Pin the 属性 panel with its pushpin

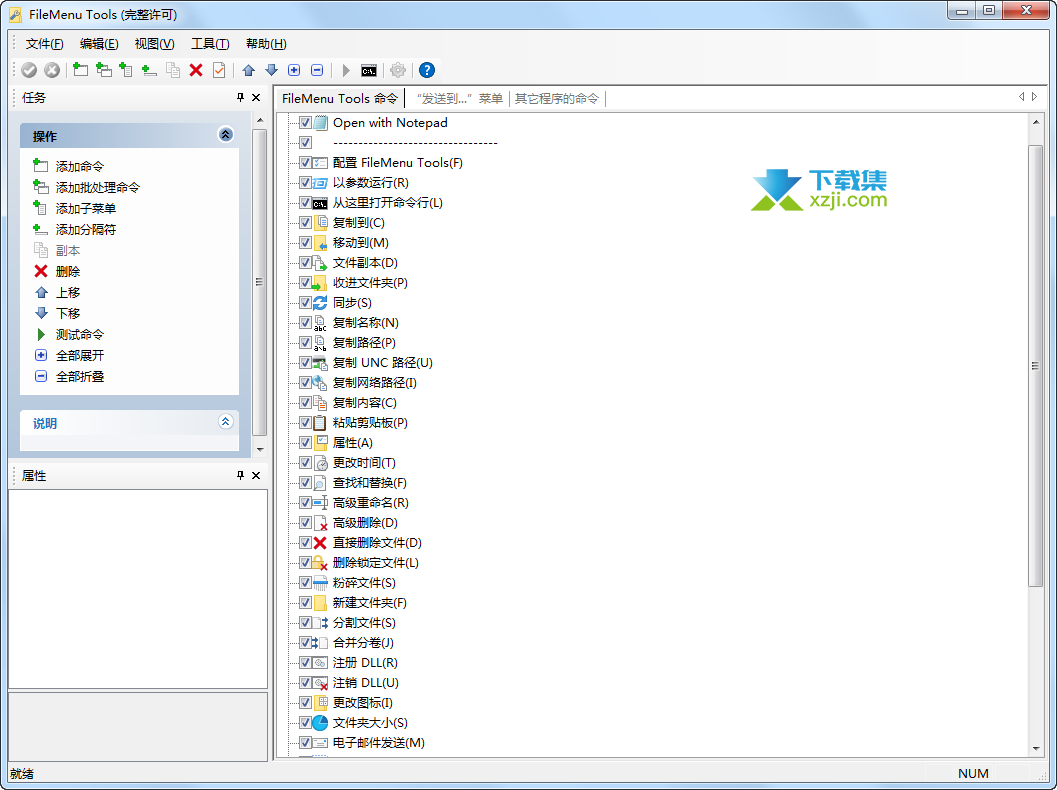(x=241, y=475)
